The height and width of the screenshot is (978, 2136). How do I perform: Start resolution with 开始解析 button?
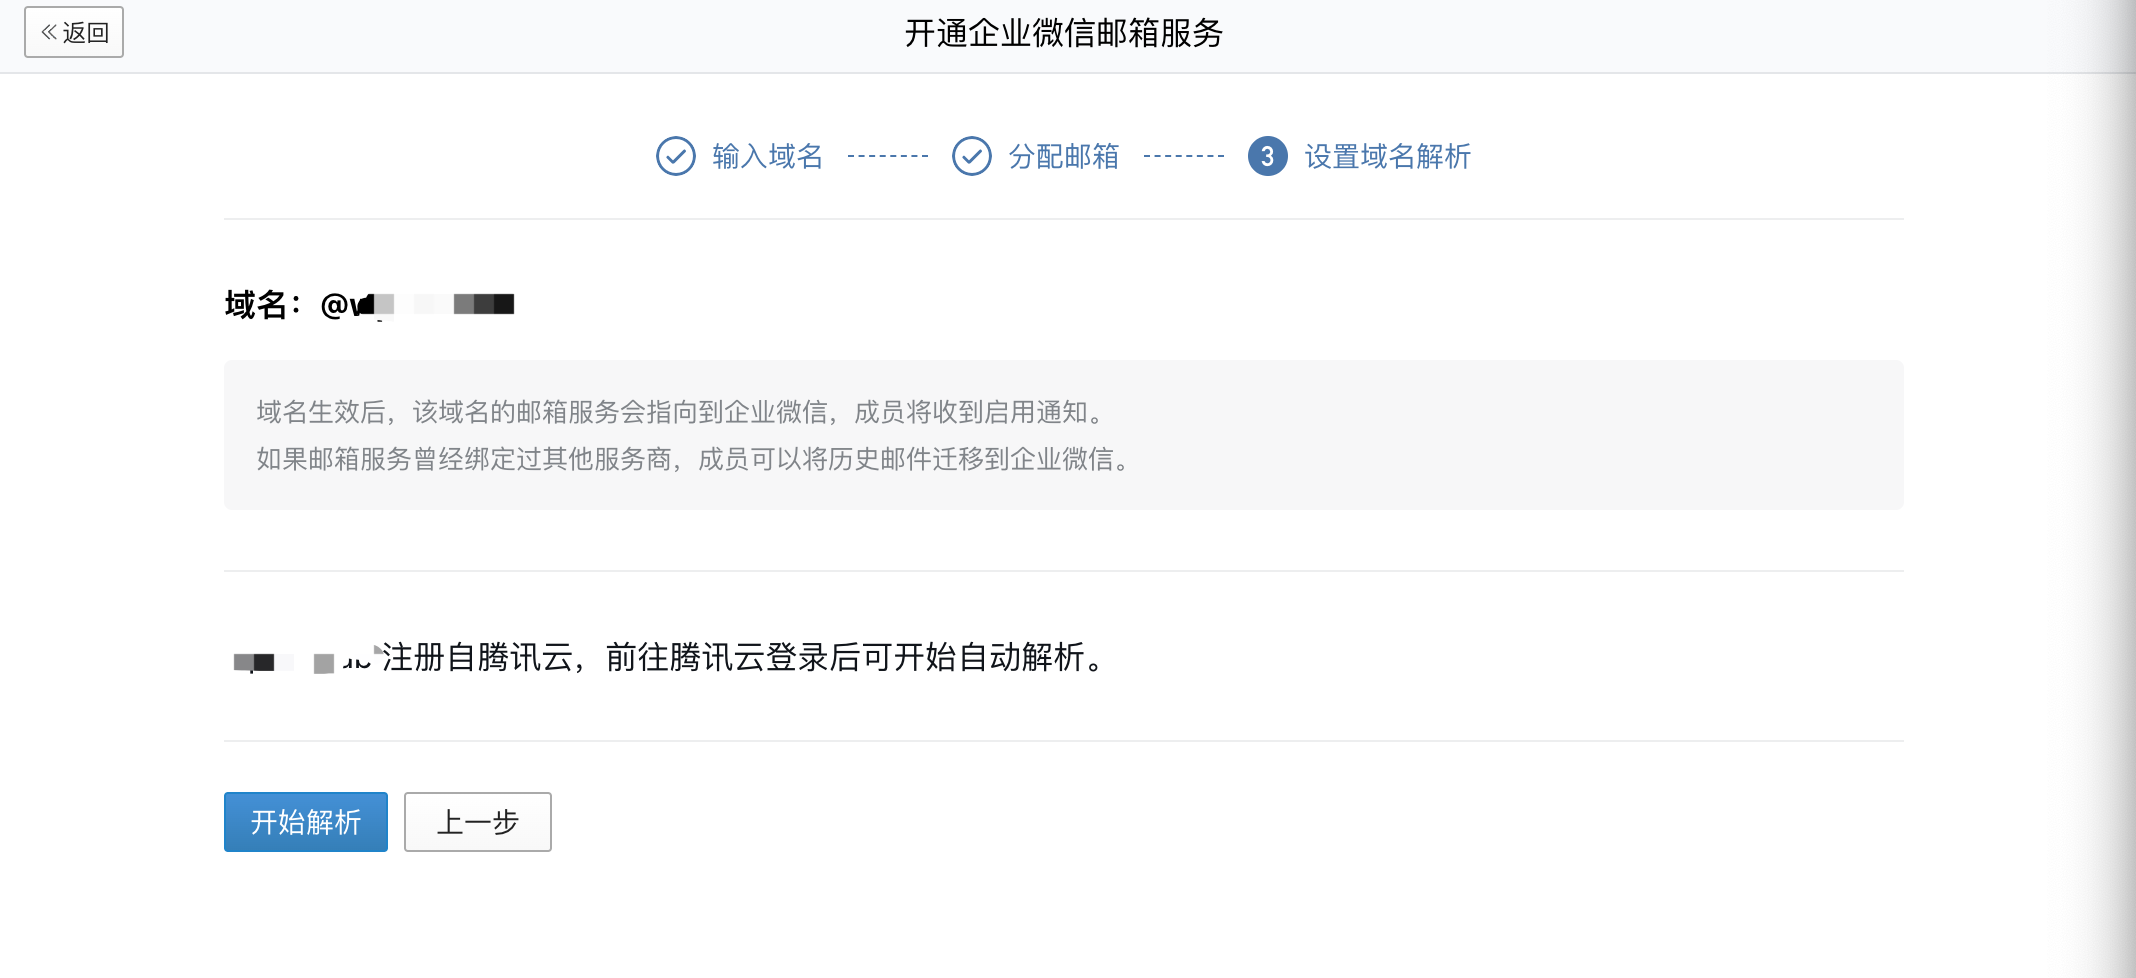(x=306, y=822)
